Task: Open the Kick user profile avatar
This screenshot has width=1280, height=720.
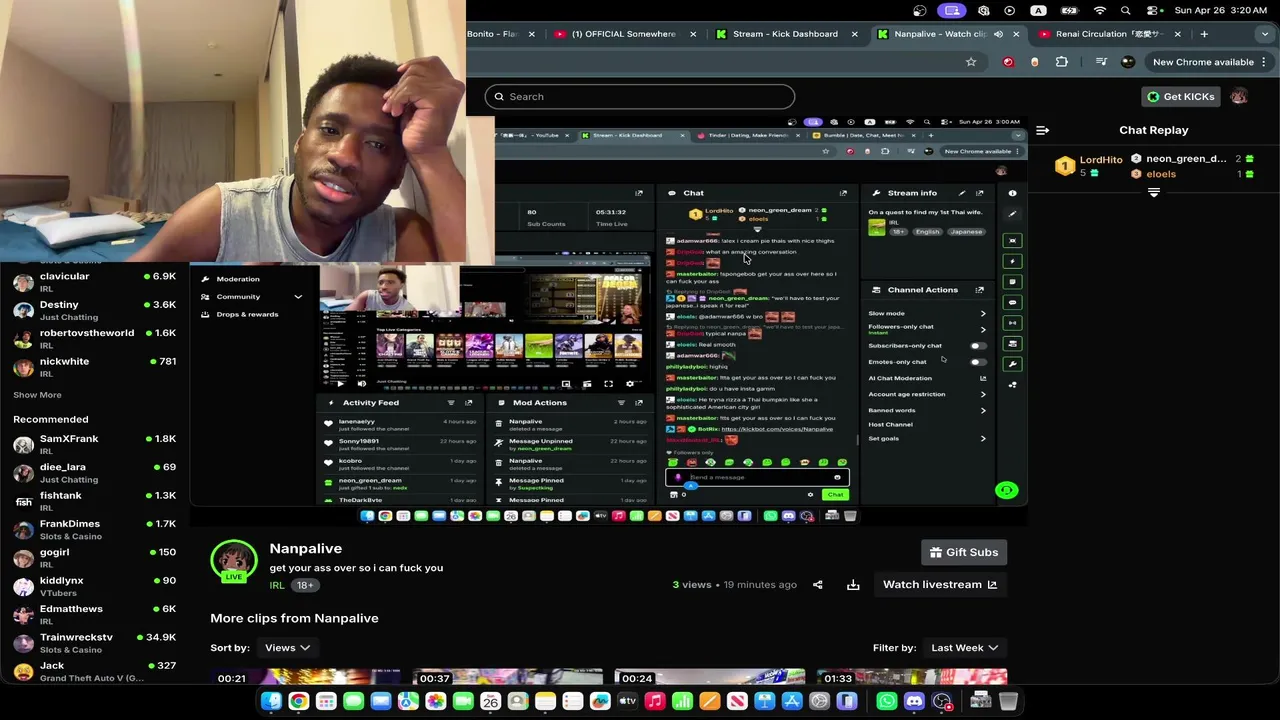Action: [1239, 97]
